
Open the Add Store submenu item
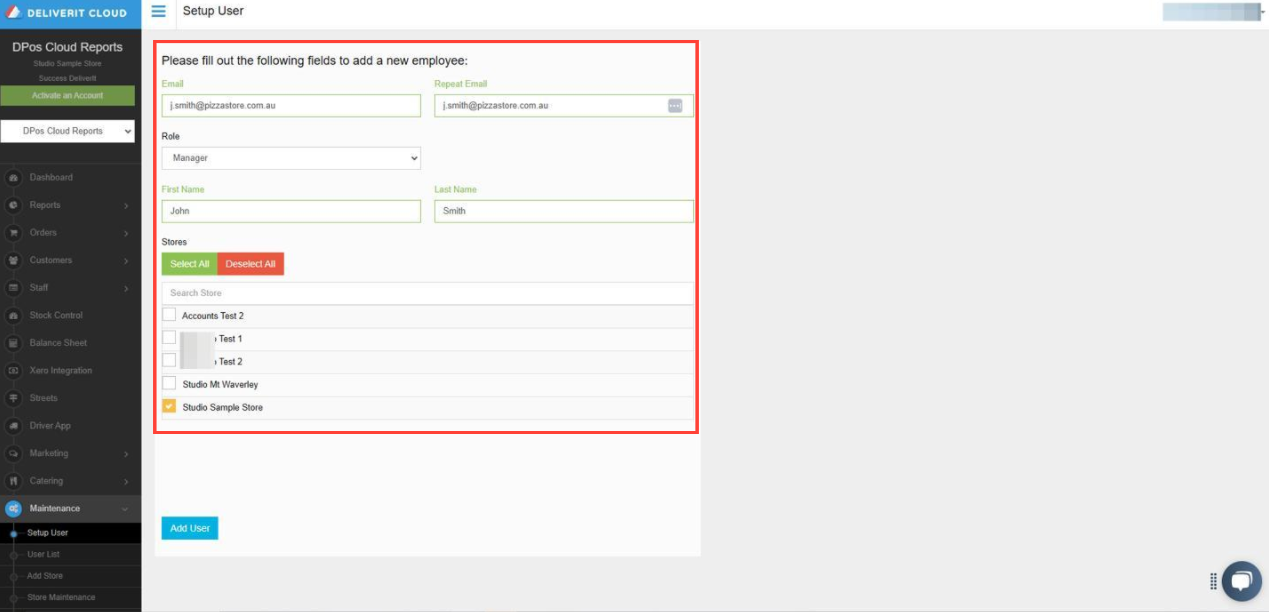[x=45, y=576]
